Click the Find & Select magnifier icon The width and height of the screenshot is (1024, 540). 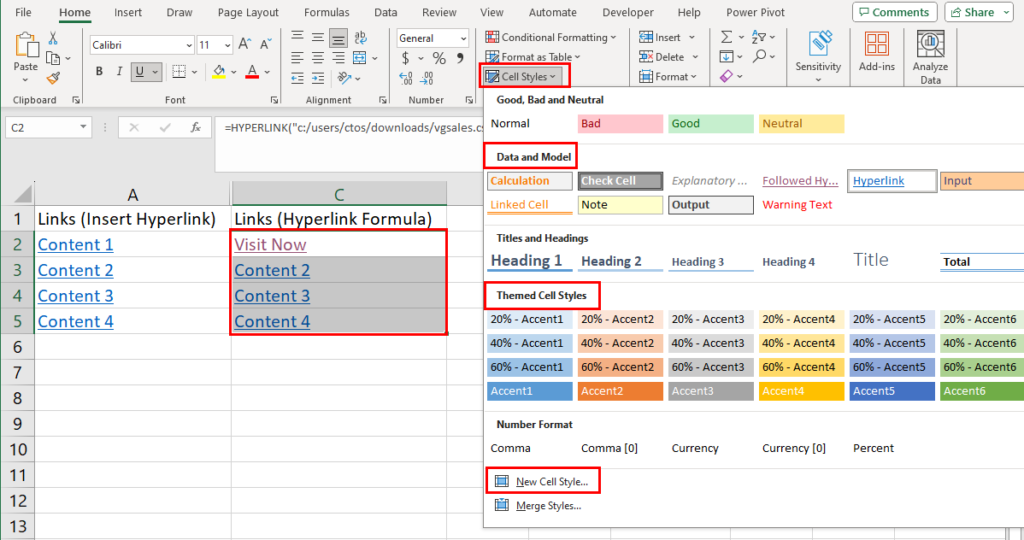pos(759,57)
